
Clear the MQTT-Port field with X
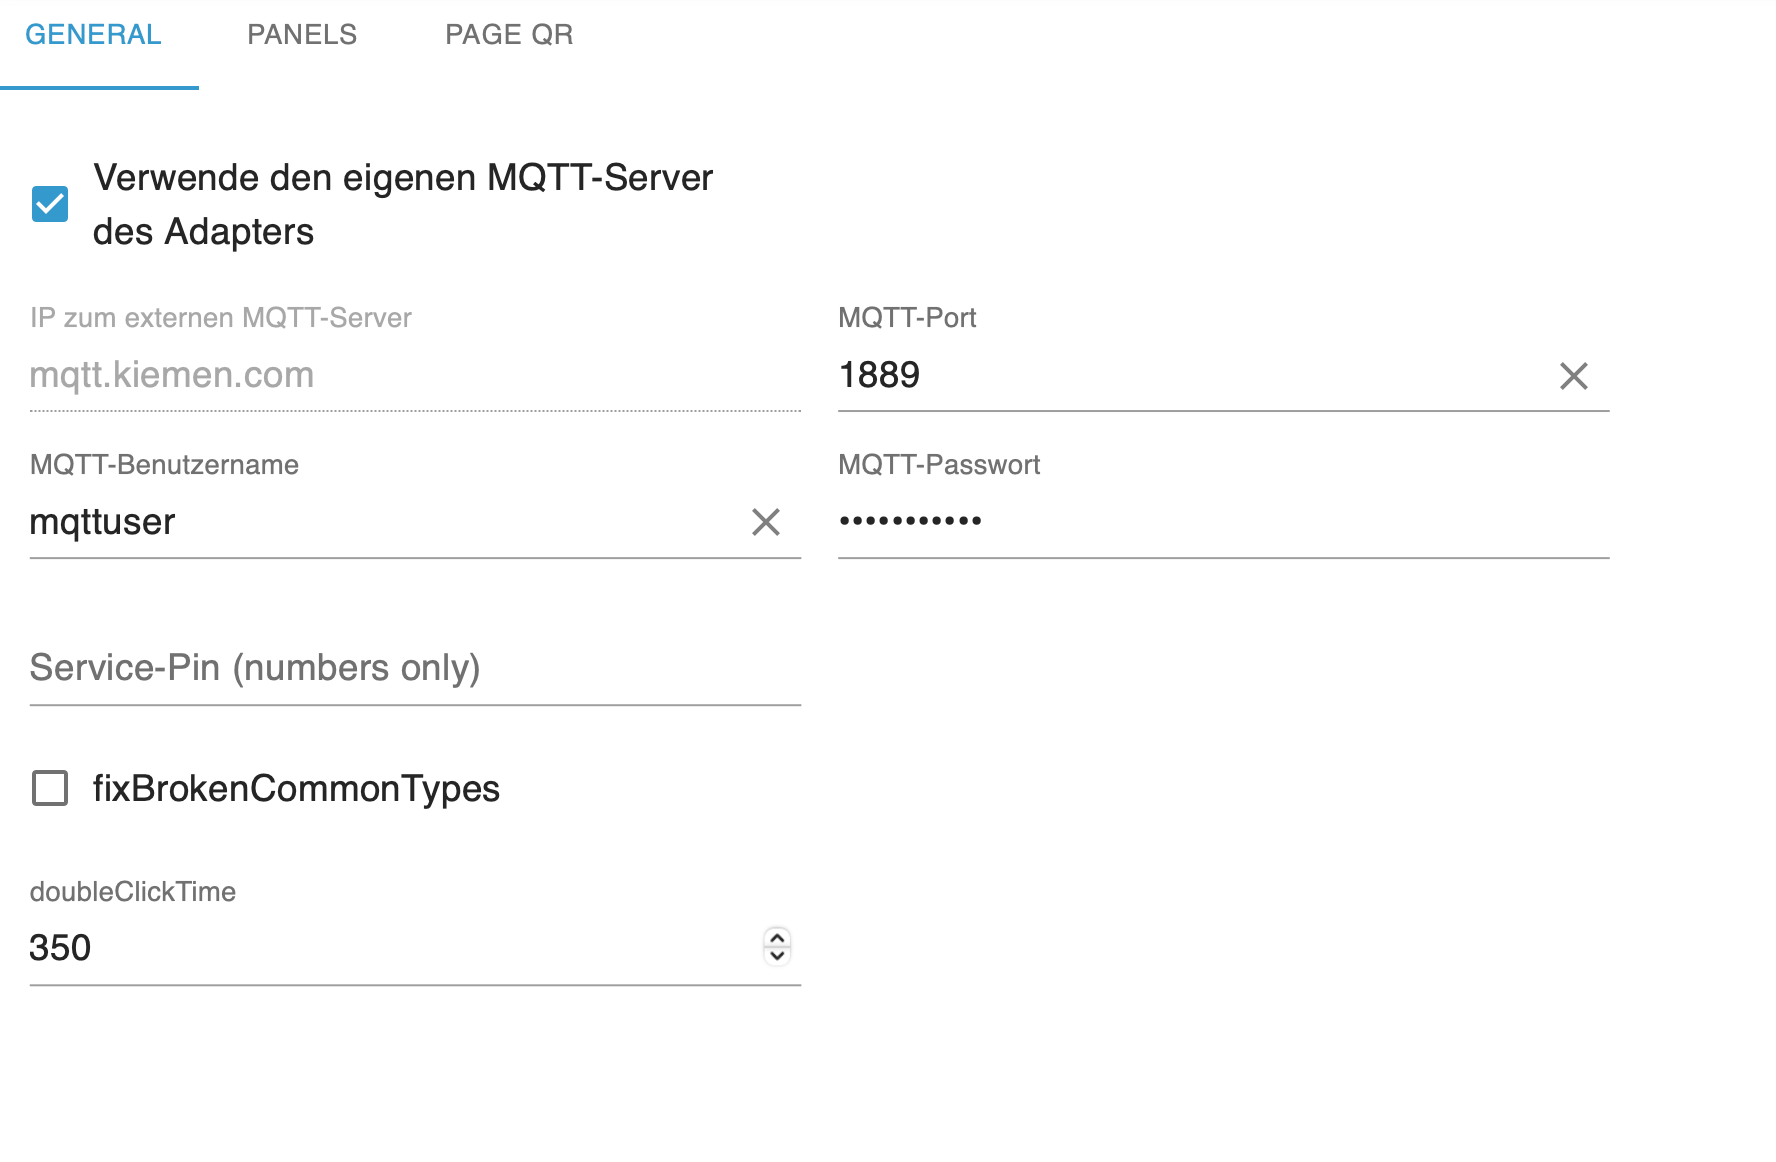(x=1573, y=376)
